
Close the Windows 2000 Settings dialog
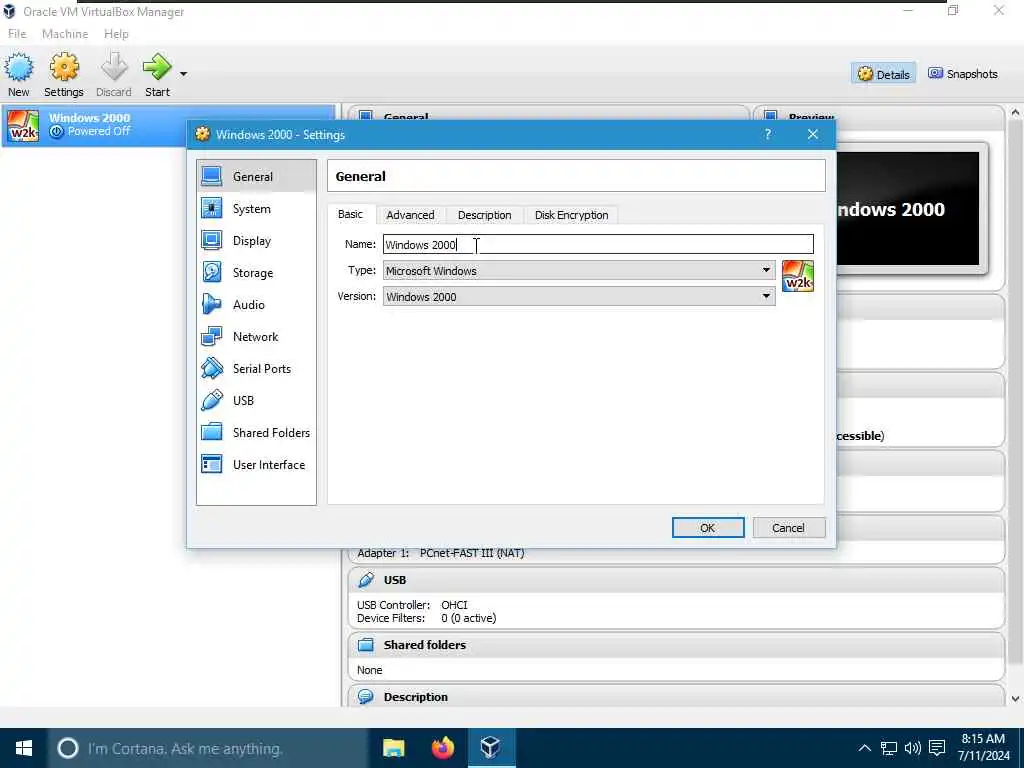pyautogui.click(x=812, y=134)
